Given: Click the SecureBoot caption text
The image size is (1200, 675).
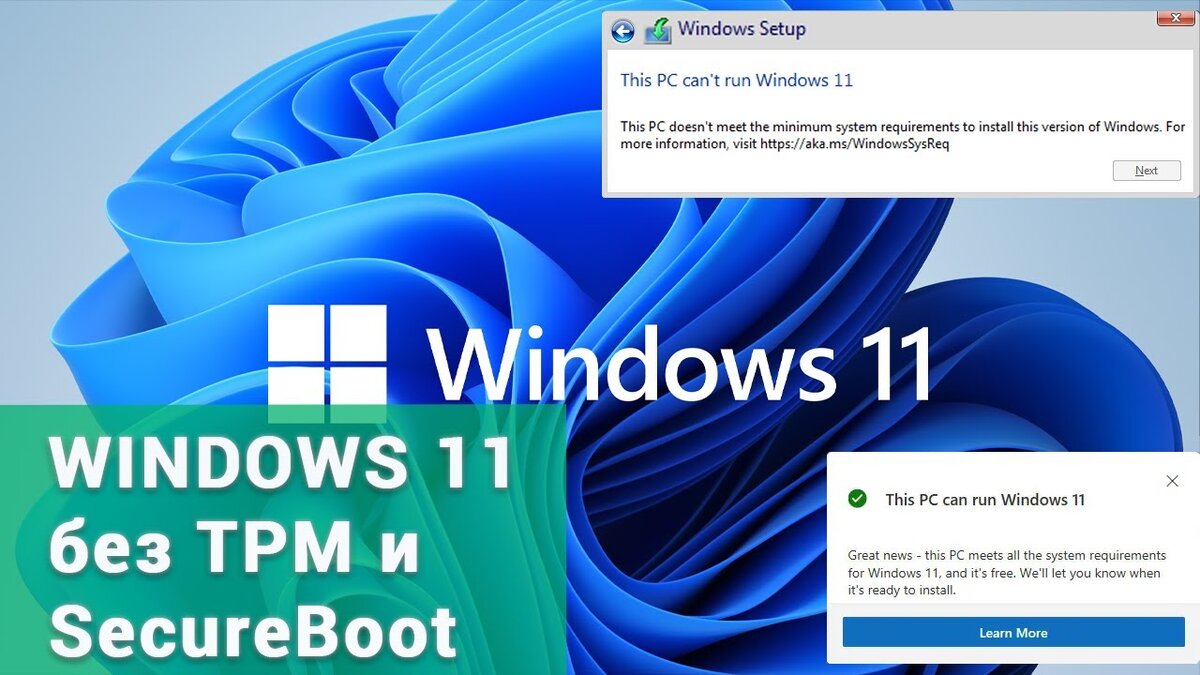Looking at the screenshot, I should pyautogui.click(x=254, y=631).
